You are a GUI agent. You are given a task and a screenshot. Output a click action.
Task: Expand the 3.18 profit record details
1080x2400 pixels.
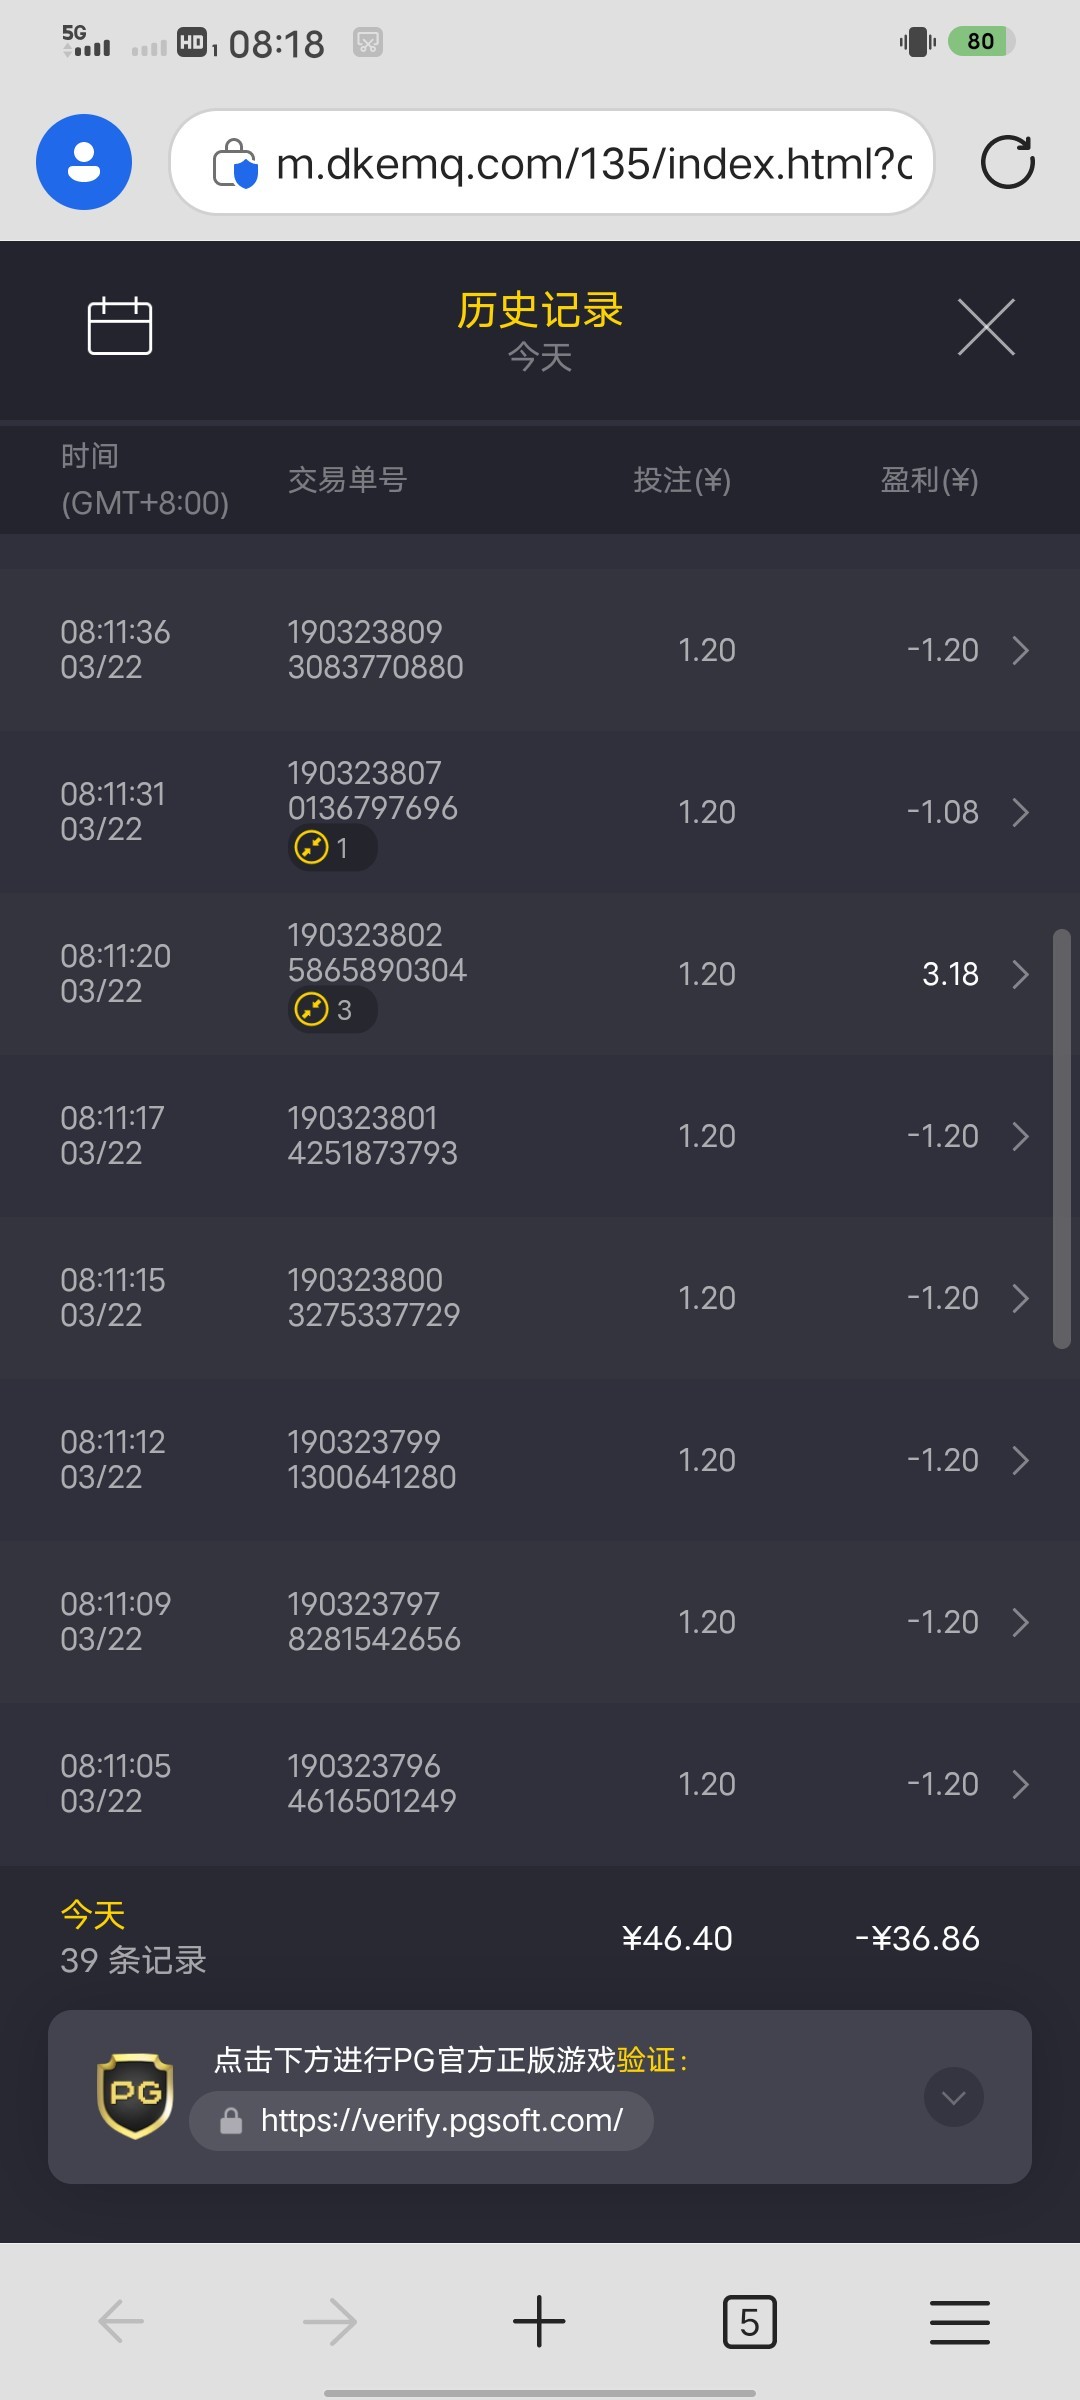coord(1020,974)
